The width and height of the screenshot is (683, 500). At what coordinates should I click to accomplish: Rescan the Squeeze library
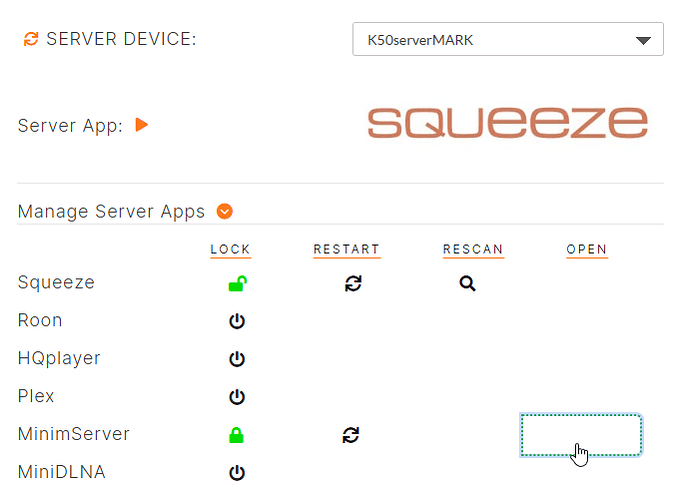pos(467,284)
